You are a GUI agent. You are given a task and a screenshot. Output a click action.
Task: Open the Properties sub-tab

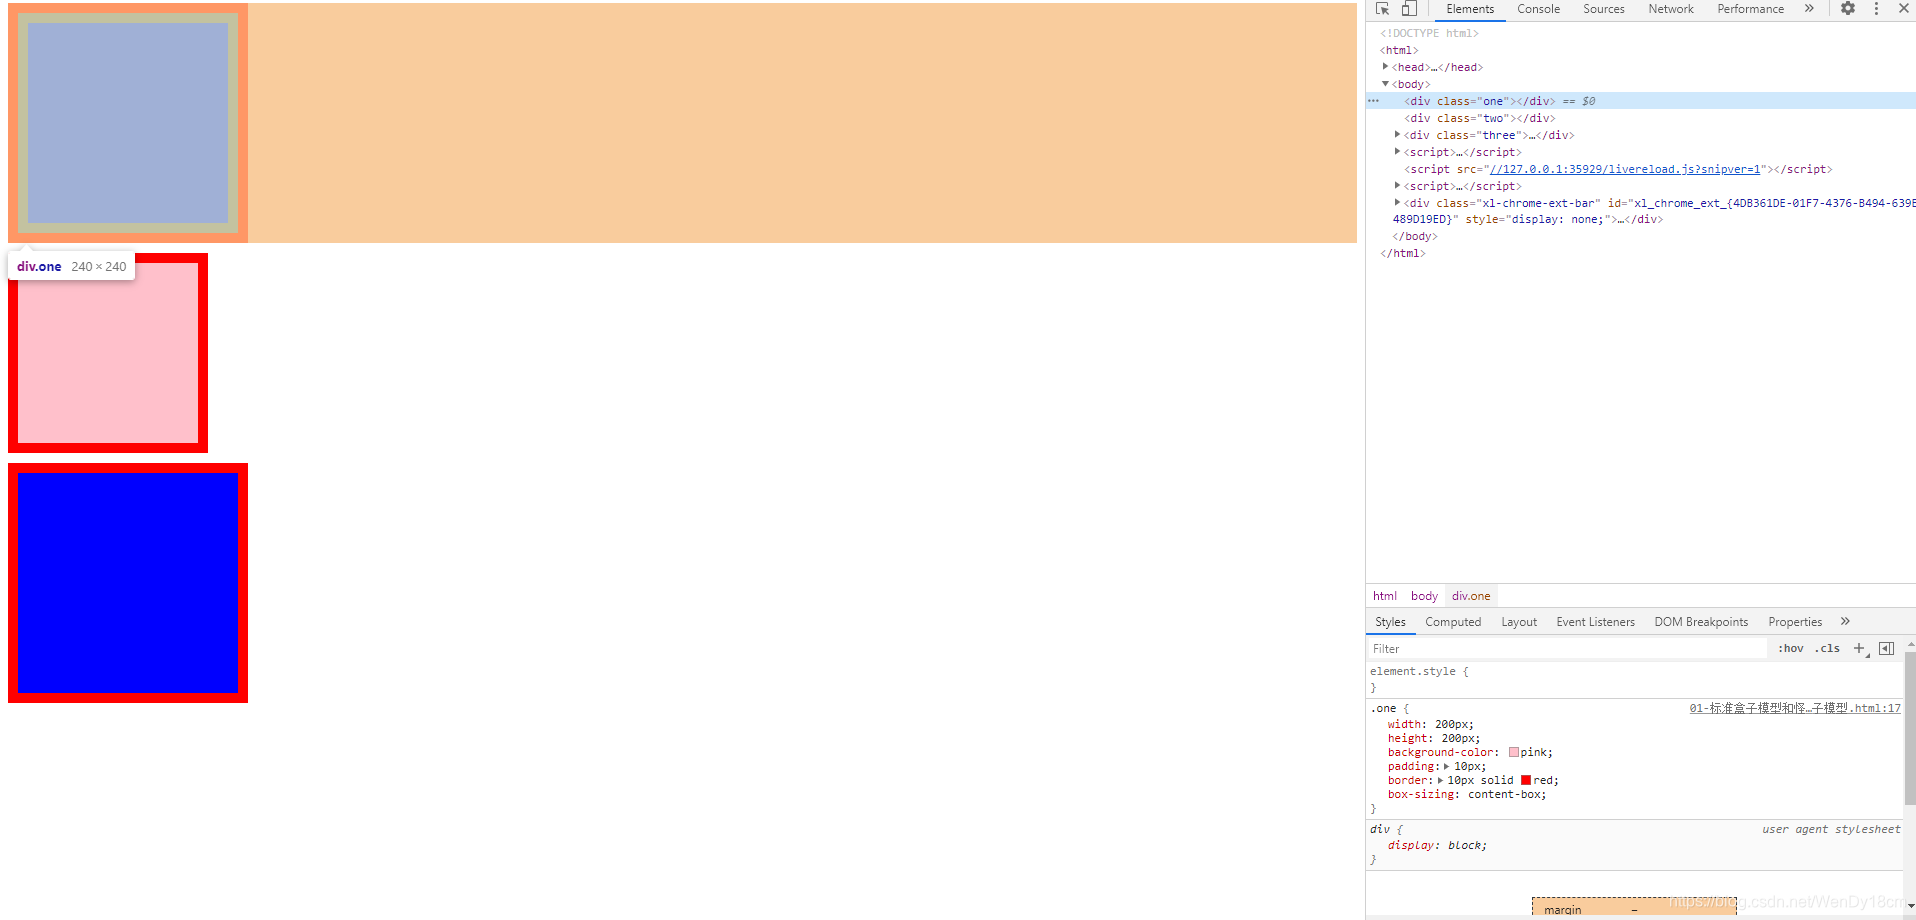(1795, 622)
